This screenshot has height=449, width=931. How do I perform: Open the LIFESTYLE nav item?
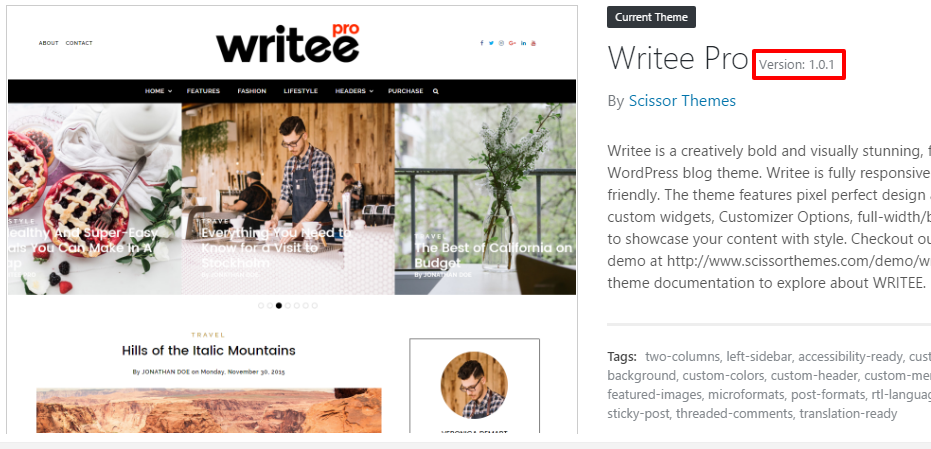point(300,91)
